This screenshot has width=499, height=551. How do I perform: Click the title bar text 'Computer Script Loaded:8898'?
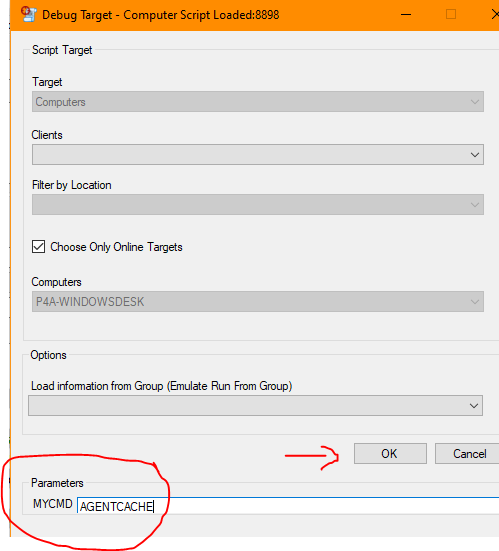[x=201, y=15]
